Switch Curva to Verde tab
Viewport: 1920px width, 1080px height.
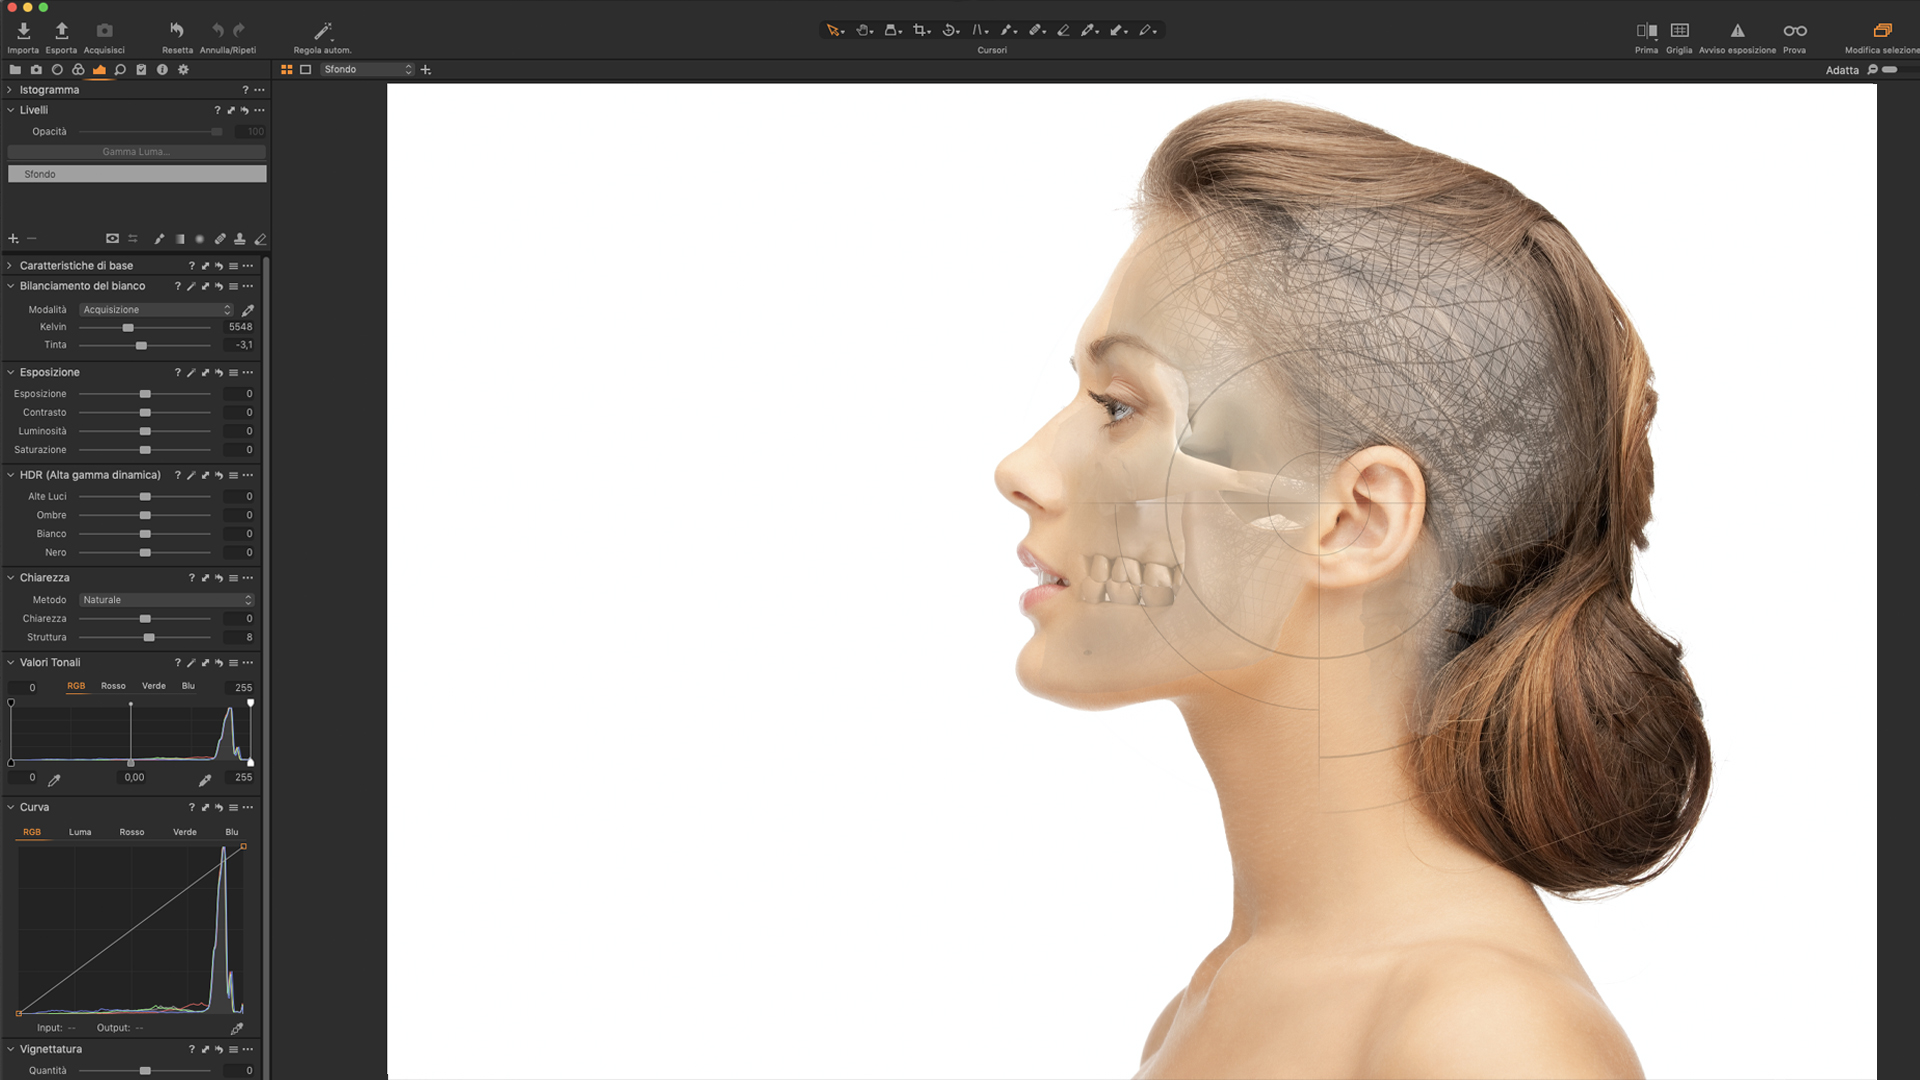click(x=185, y=832)
